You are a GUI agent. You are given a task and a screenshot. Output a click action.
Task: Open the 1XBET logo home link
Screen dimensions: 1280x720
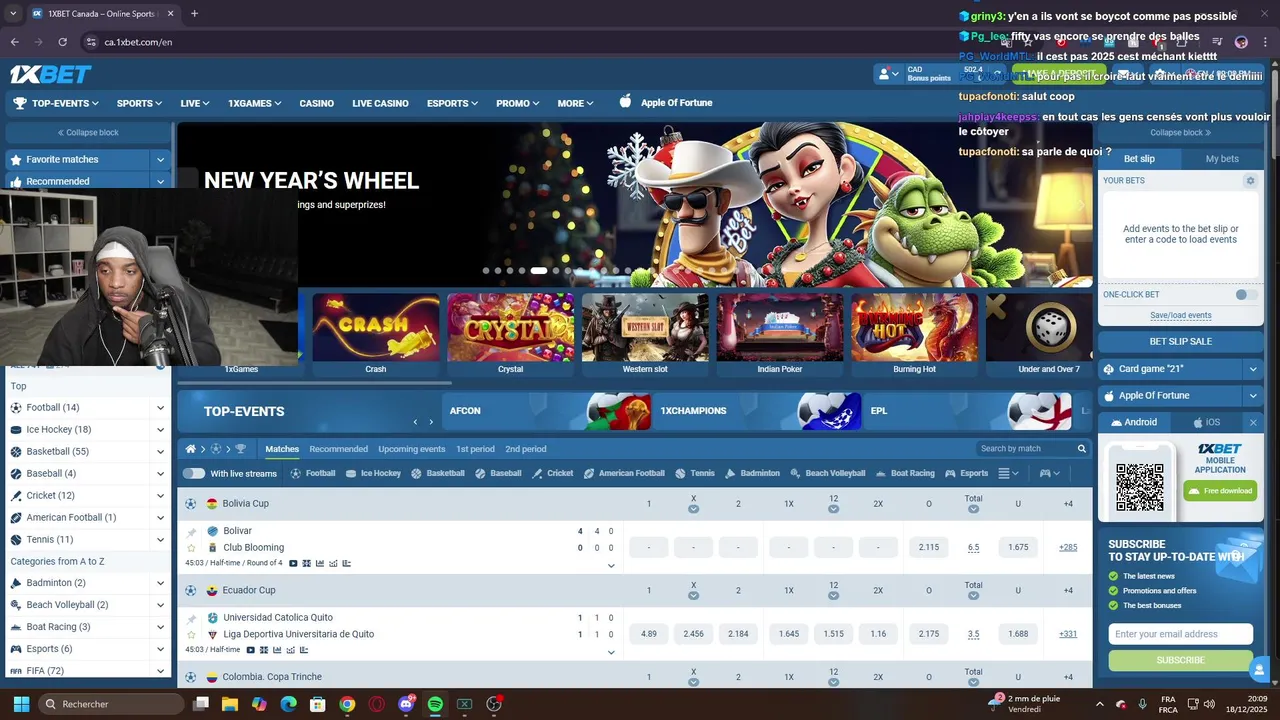tap(50, 74)
